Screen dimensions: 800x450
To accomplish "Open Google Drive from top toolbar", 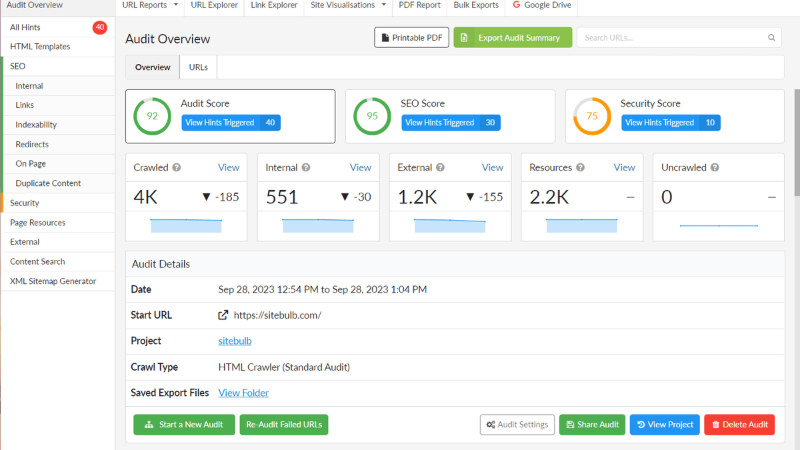I will [x=547, y=5].
